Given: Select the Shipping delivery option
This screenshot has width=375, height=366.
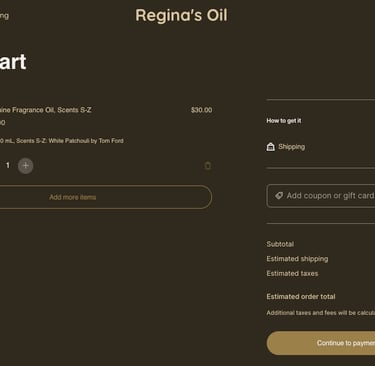Looking at the screenshot, I should [x=291, y=147].
